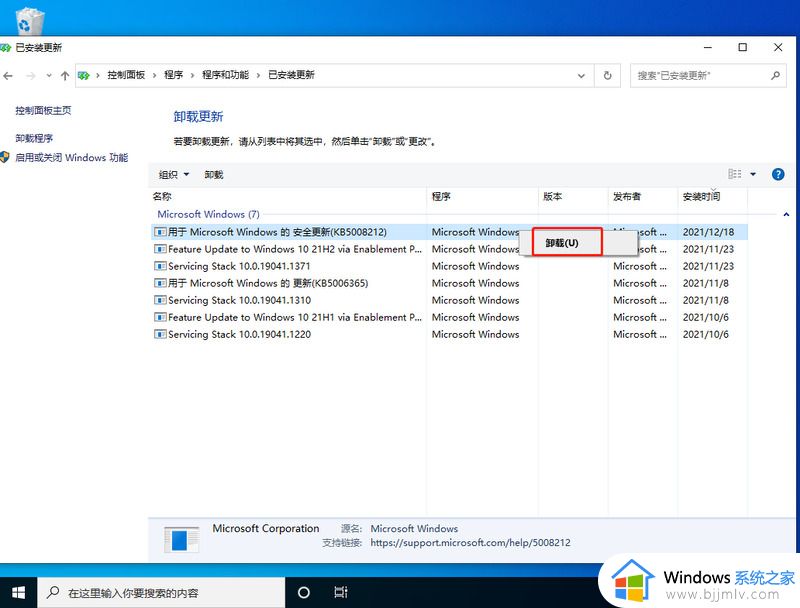This screenshot has width=800, height=608.
Task: Open Cortana circle on the taskbar
Action: (x=304, y=592)
